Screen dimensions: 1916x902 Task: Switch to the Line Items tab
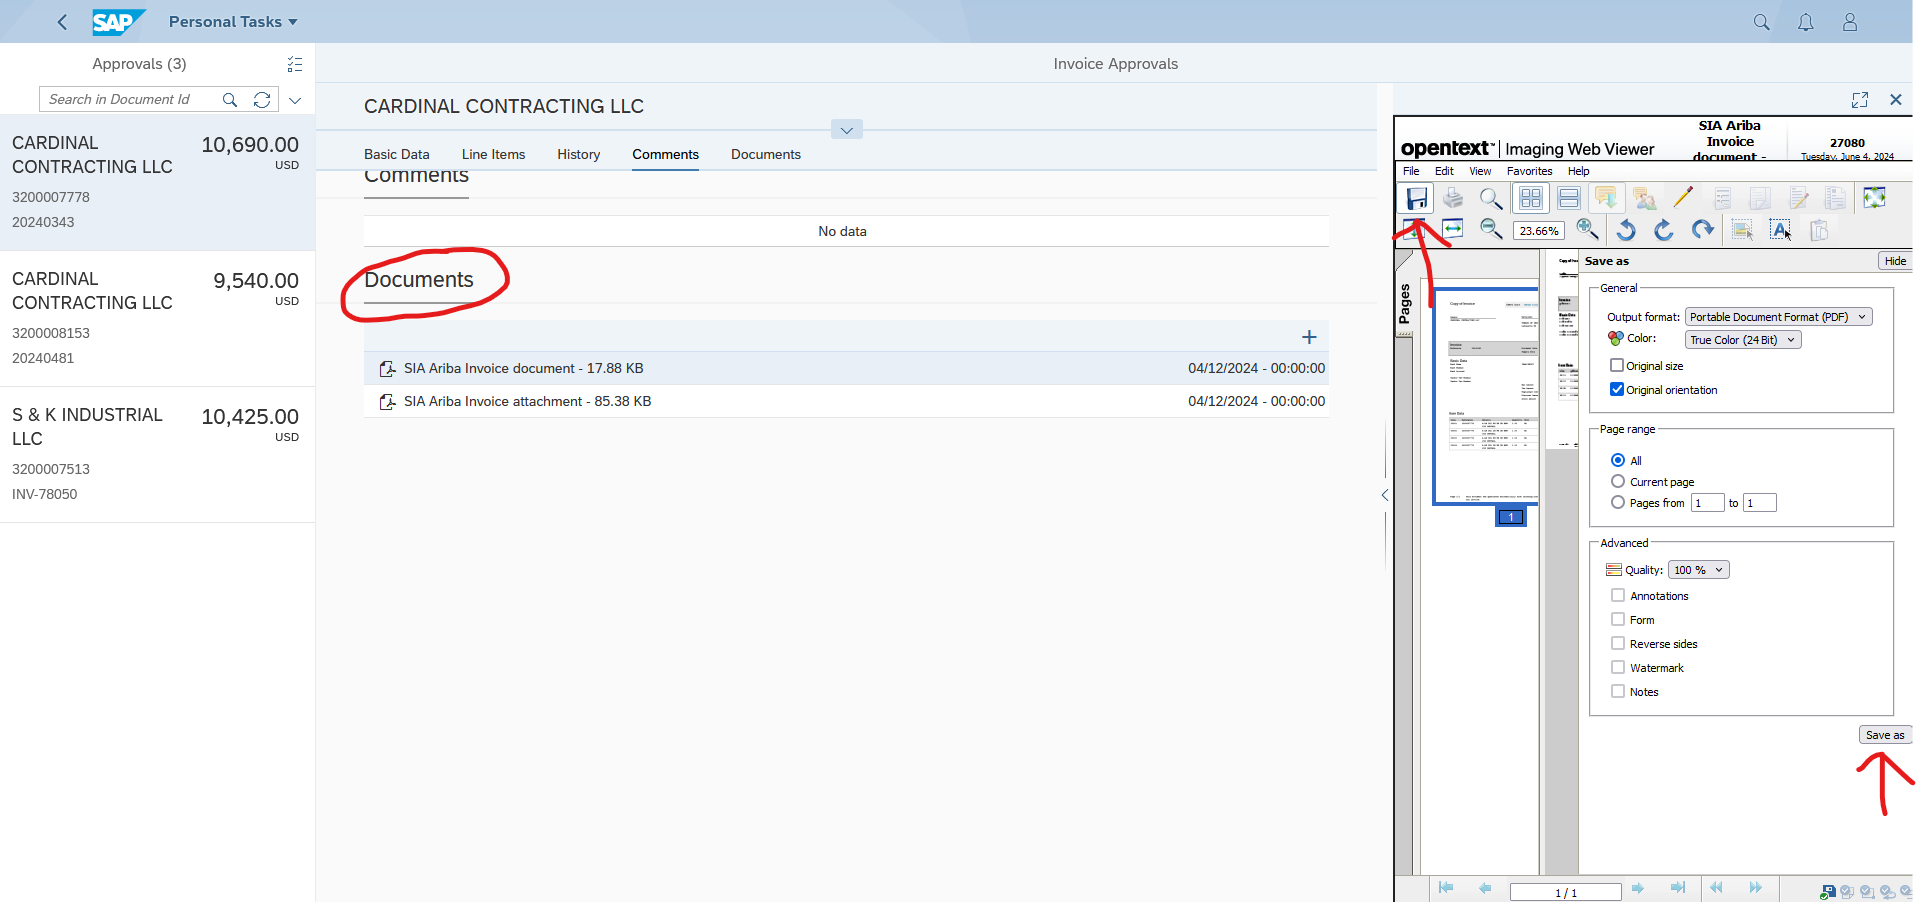point(493,154)
